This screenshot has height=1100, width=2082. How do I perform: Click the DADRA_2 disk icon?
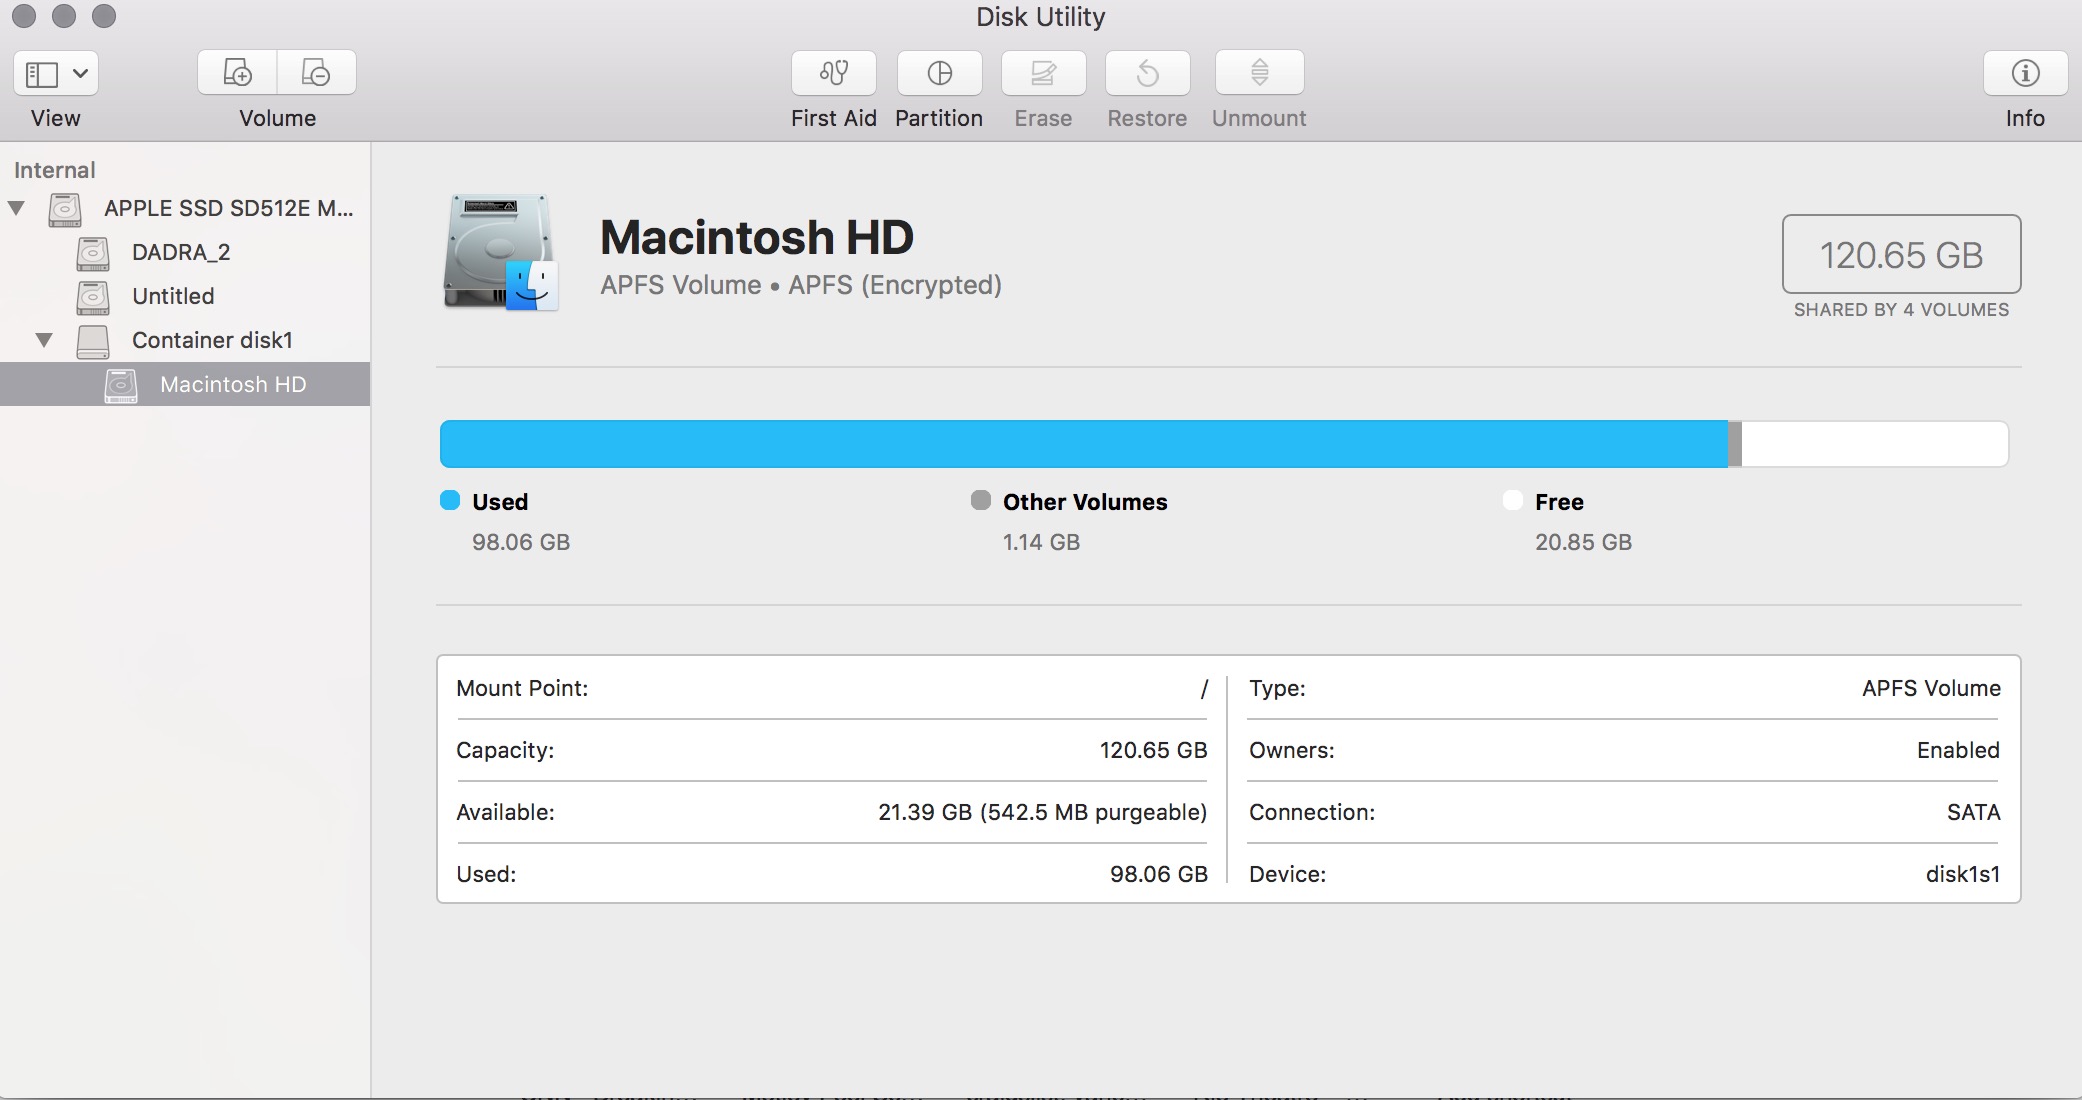[93, 253]
